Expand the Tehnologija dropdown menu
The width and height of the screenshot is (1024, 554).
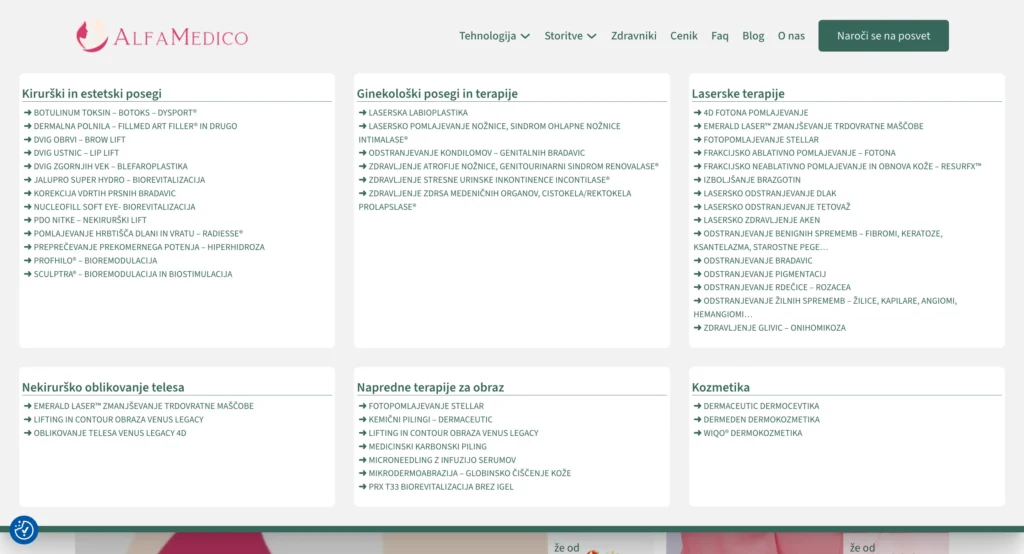pyautogui.click(x=494, y=36)
